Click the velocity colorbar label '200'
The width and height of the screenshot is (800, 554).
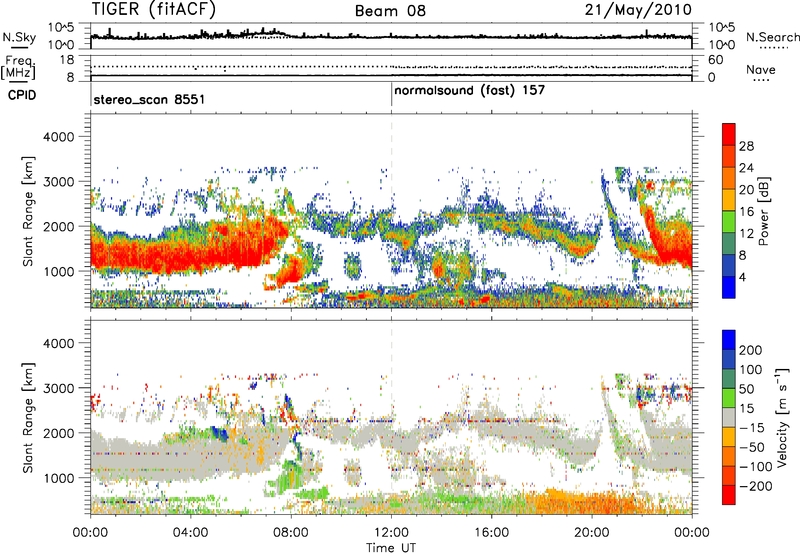[751, 350]
